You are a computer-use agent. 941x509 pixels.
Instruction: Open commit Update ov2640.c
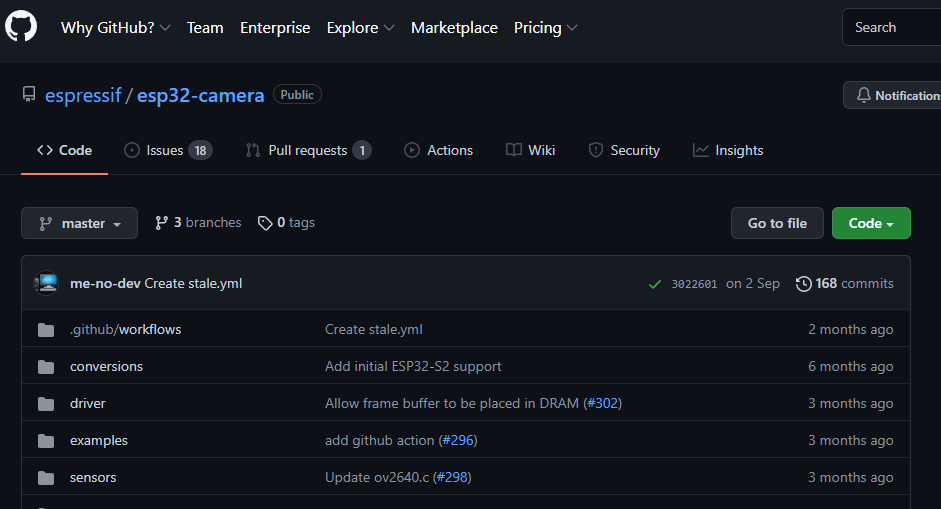click(377, 478)
